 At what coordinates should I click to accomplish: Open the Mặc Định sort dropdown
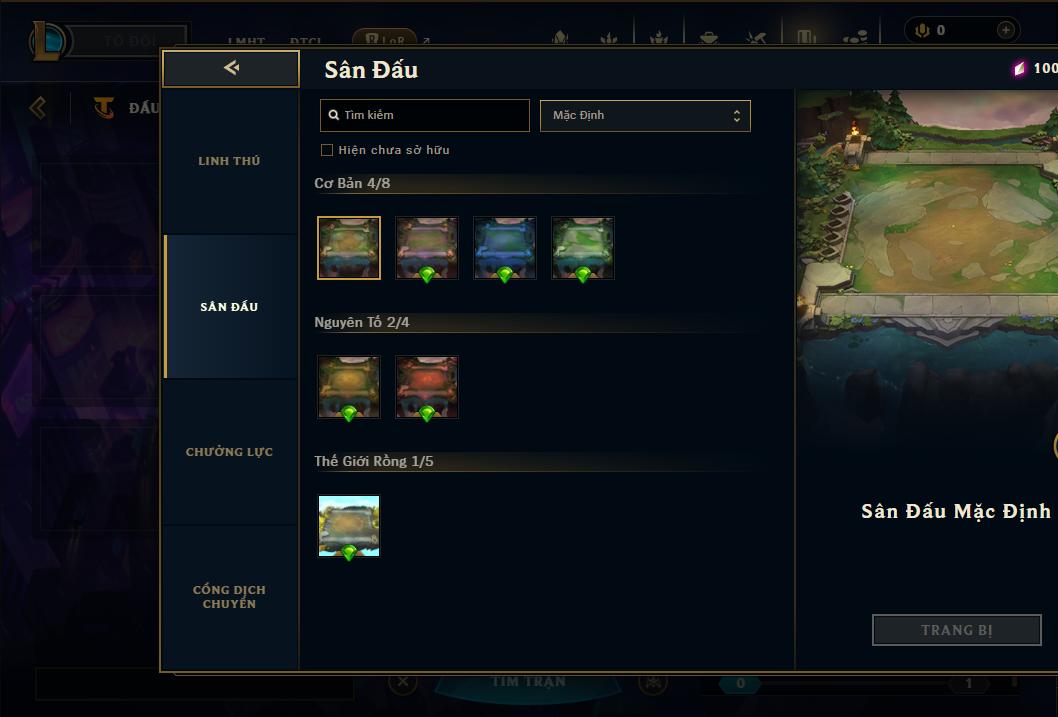click(645, 115)
